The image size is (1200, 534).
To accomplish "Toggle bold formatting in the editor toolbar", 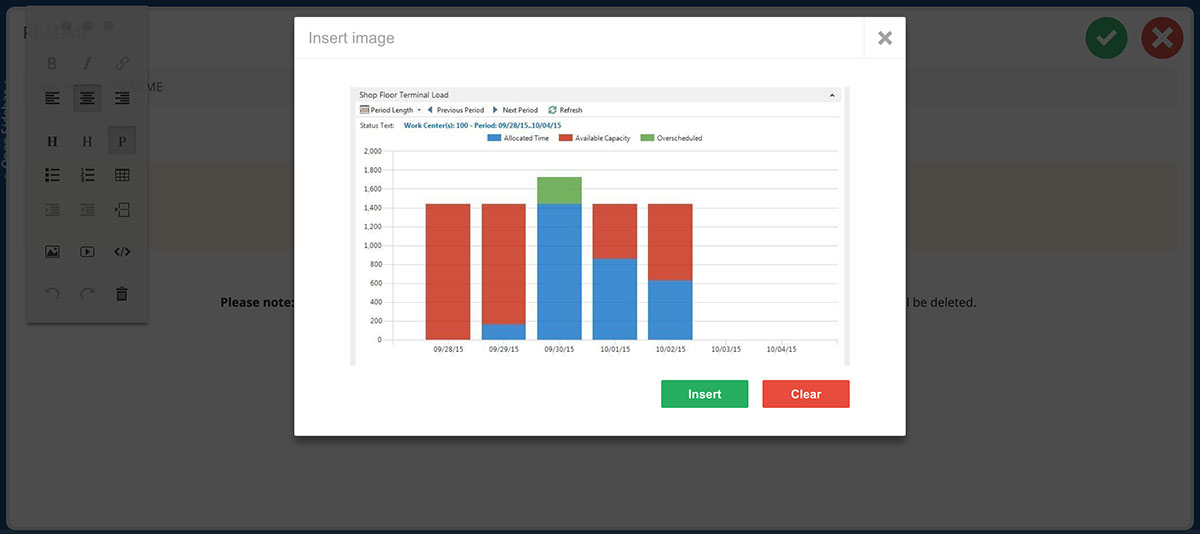I will click(x=52, y=63).
